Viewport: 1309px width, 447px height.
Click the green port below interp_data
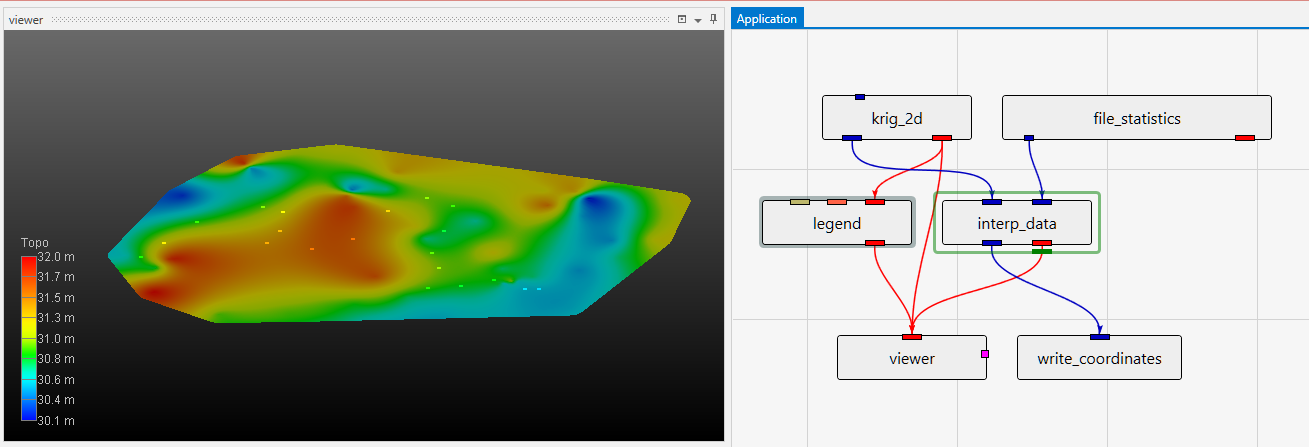point(1042,251)
